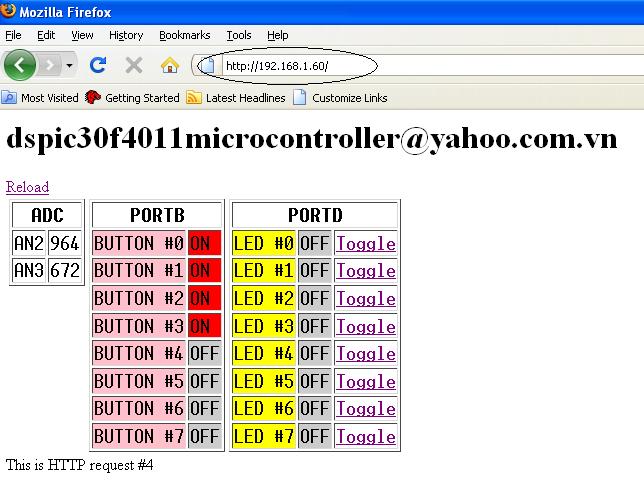Click the grayed Forward navigation button
Screen dimensions: 644x498
pyautogui.click(x=50, y=65)
